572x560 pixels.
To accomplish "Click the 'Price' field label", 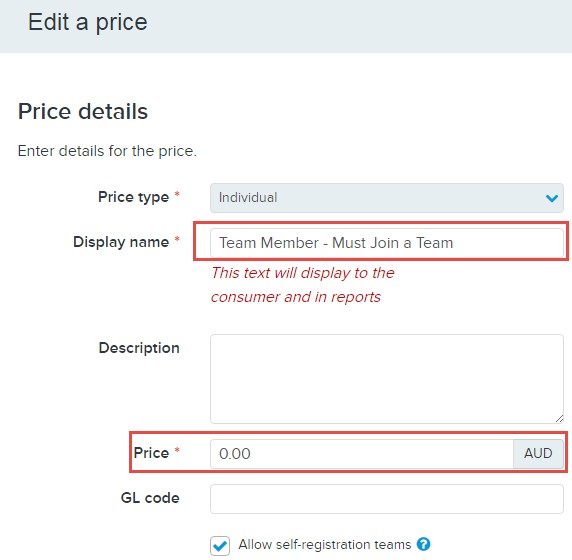I will (x=151, y=453).
